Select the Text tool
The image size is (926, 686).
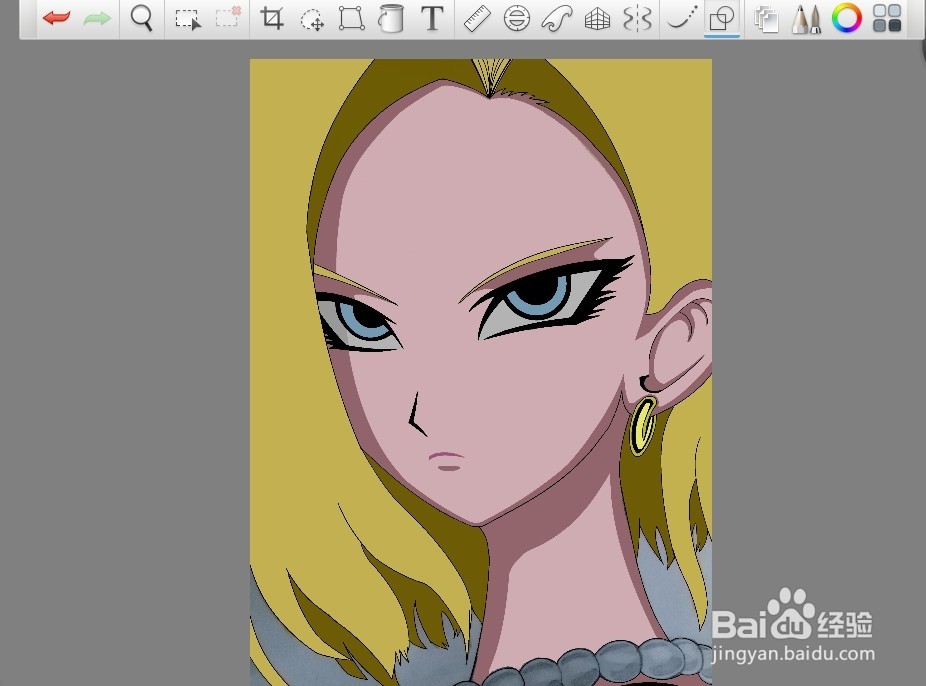[x=432, y=18]
